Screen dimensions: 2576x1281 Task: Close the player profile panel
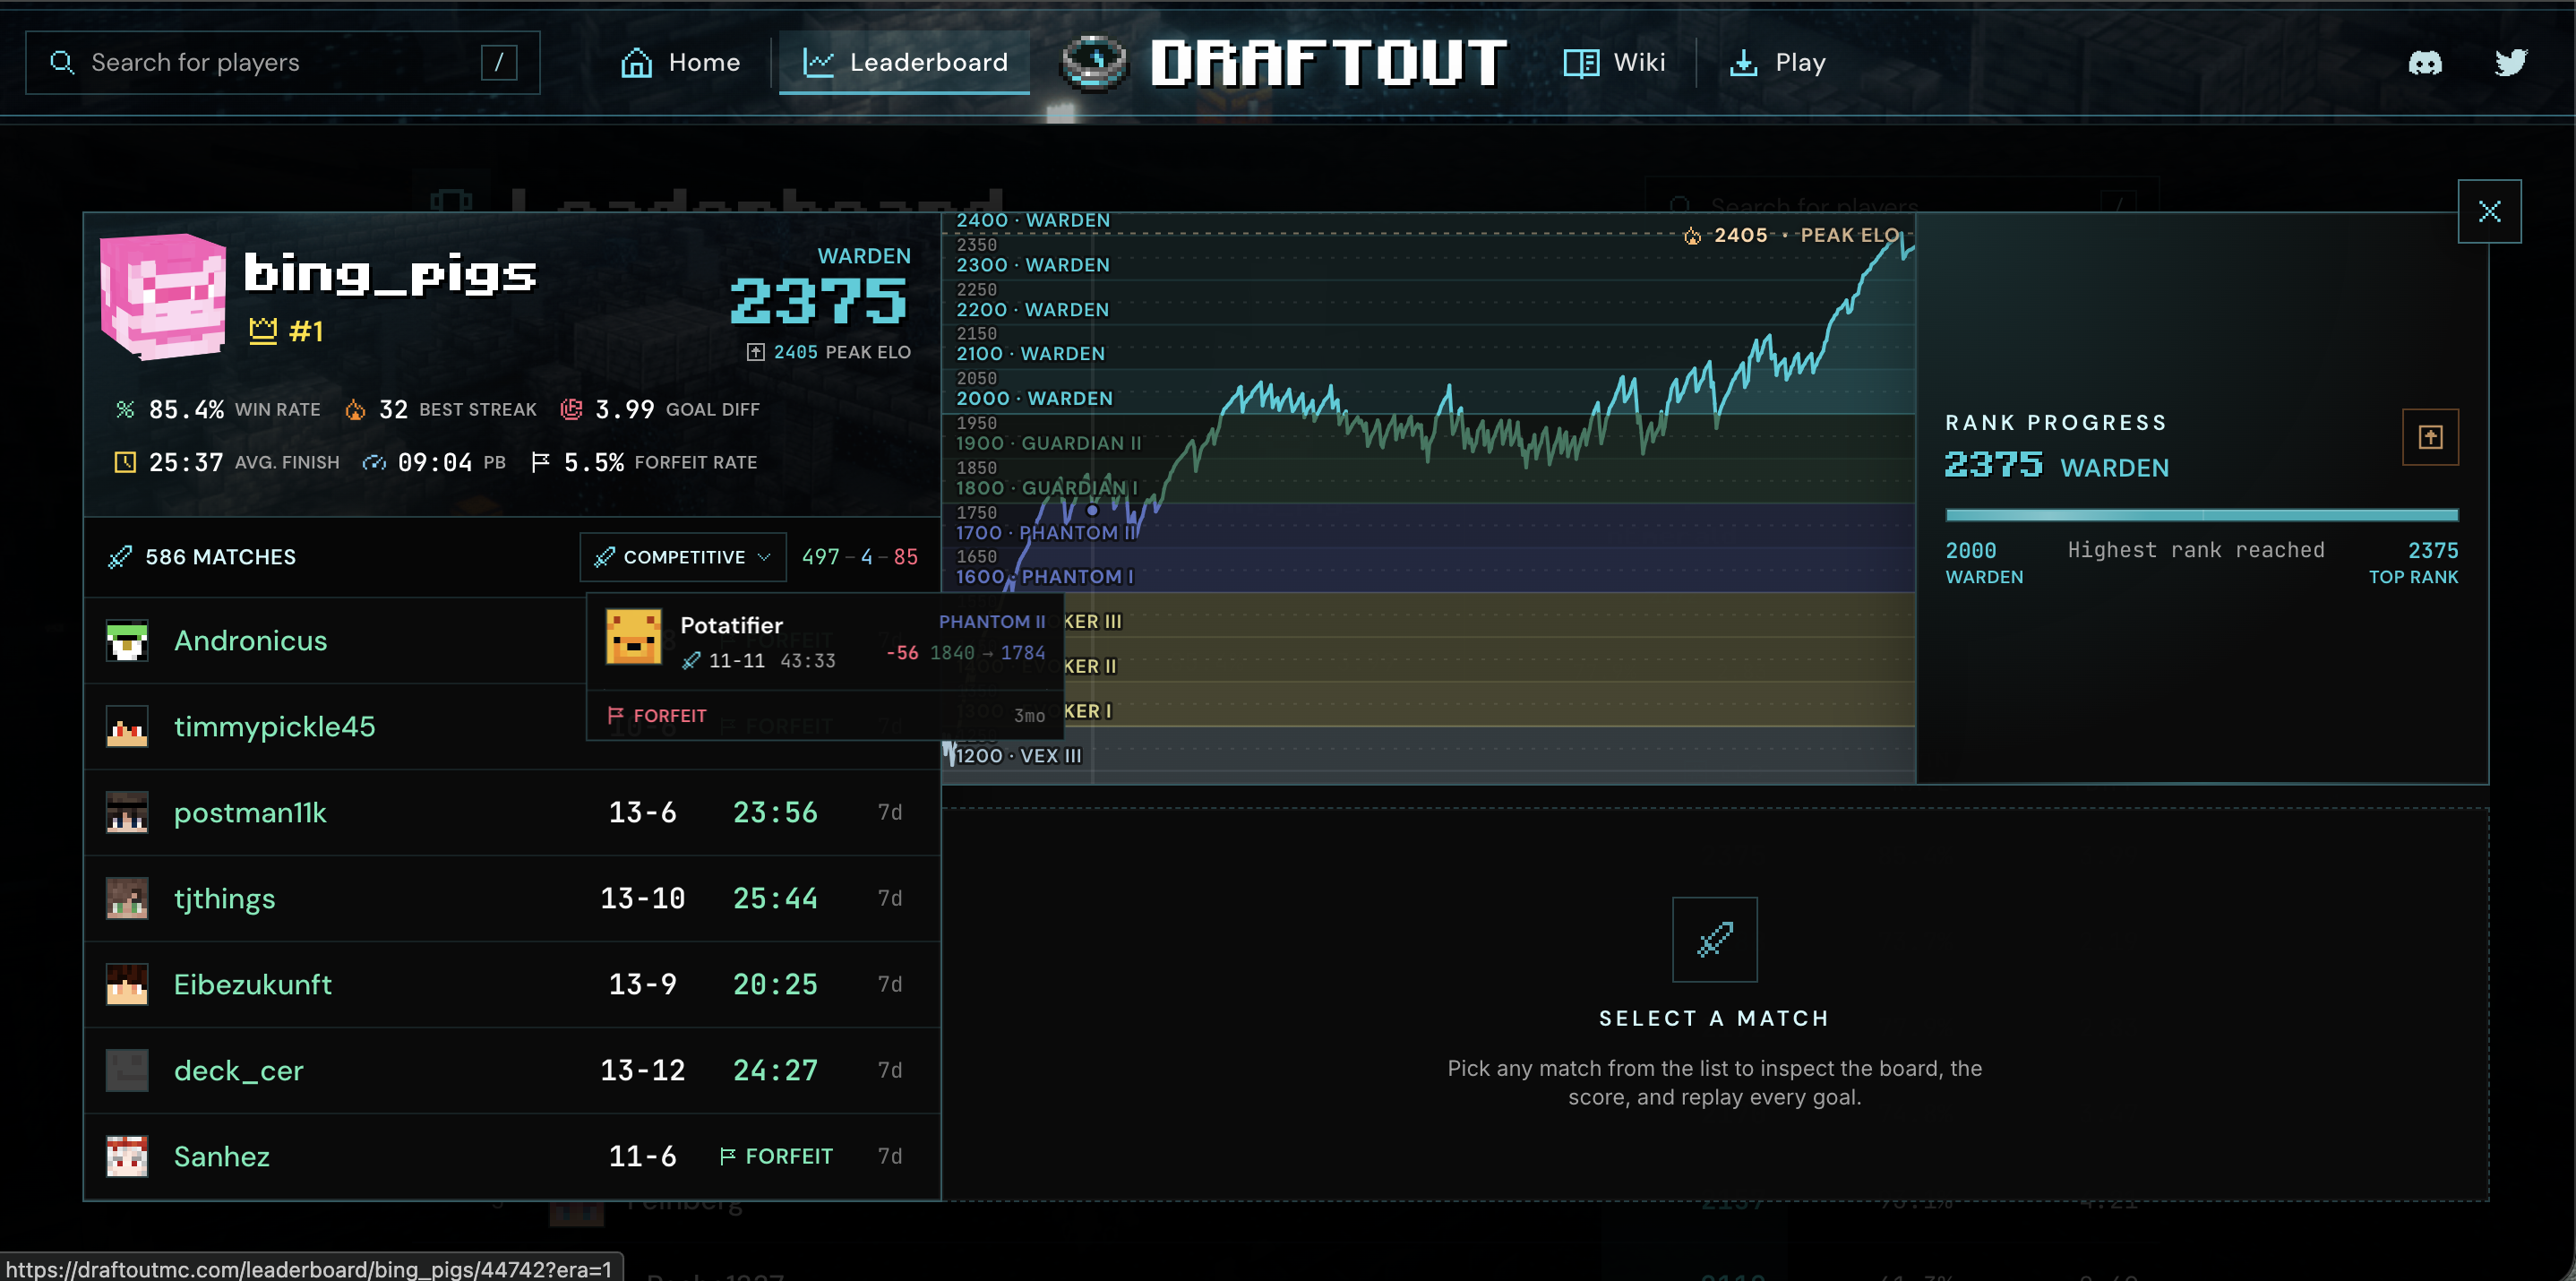pyautogui.click(x=2489, y=211)
